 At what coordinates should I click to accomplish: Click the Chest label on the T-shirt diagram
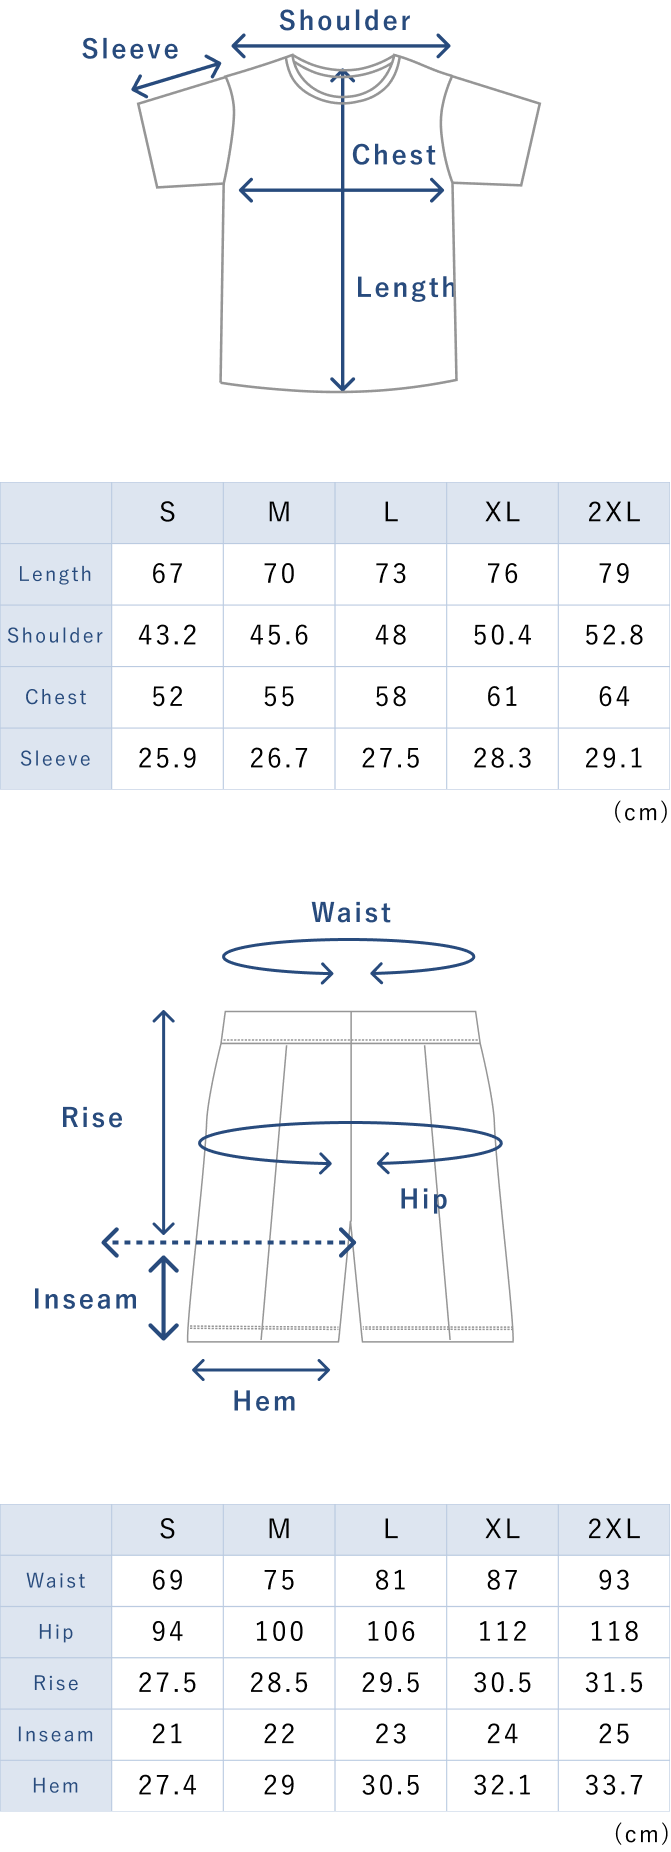coord(394,155)
